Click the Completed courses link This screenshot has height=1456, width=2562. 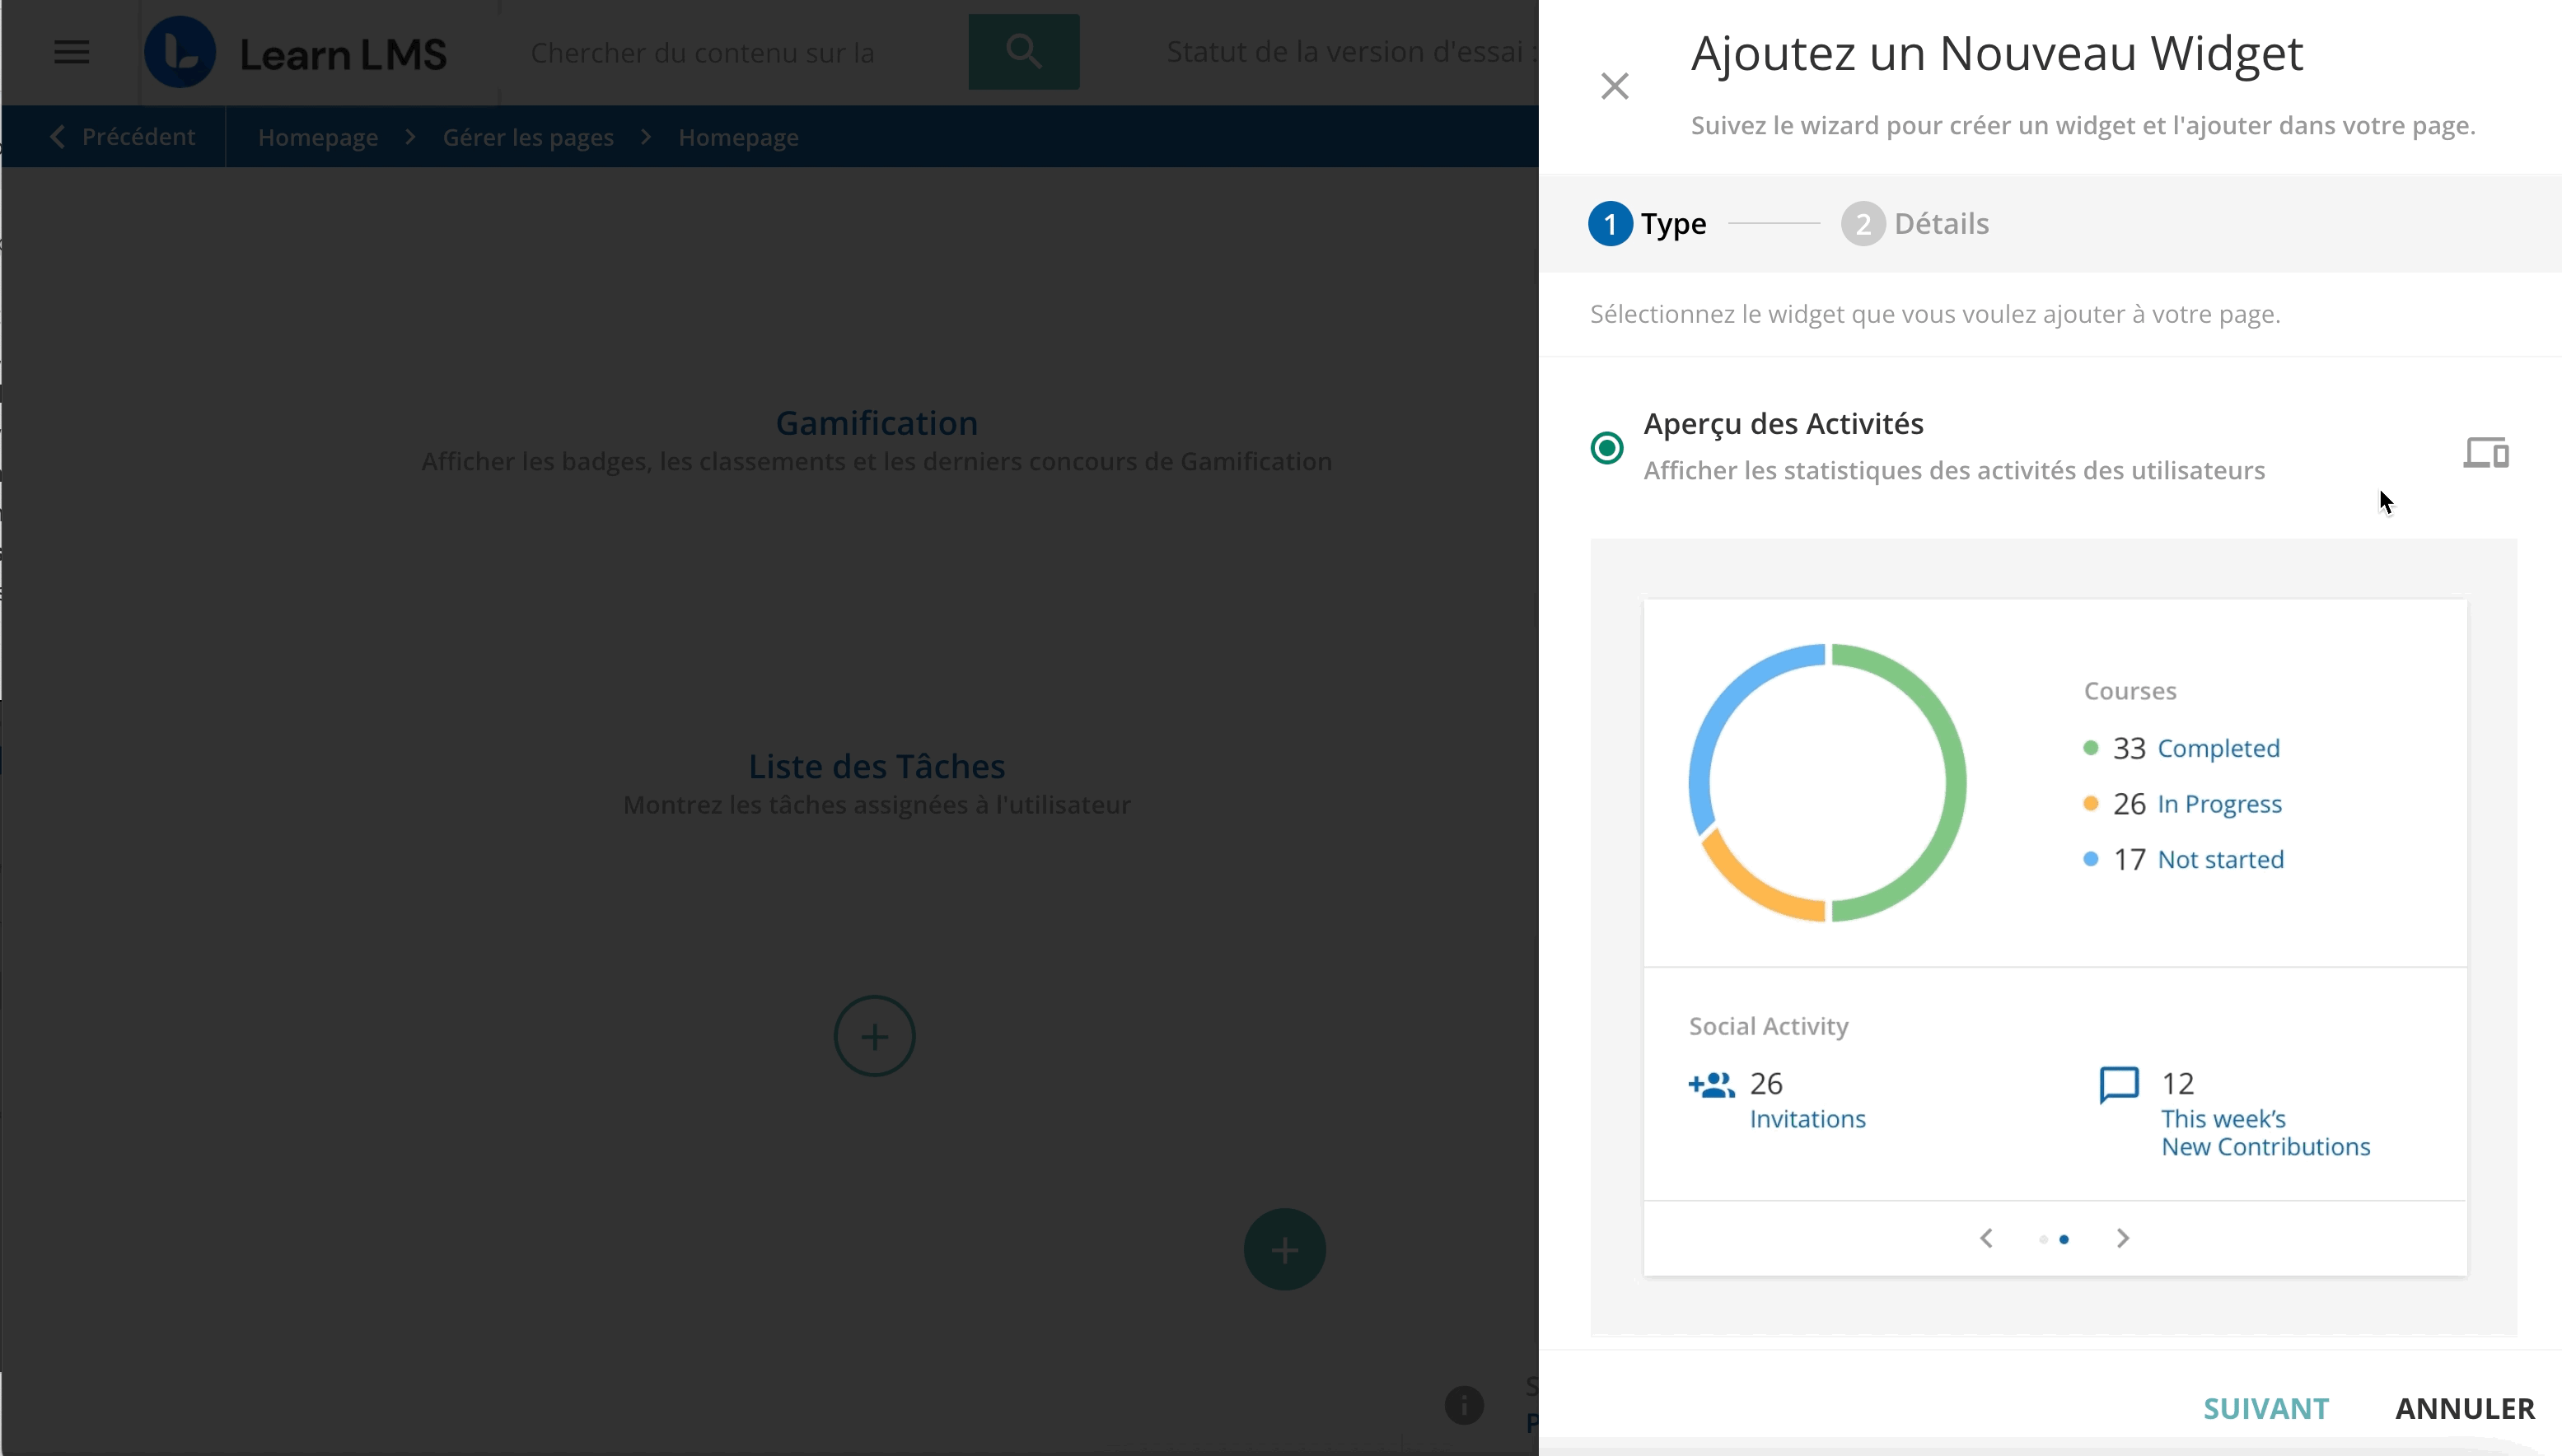2219,748
